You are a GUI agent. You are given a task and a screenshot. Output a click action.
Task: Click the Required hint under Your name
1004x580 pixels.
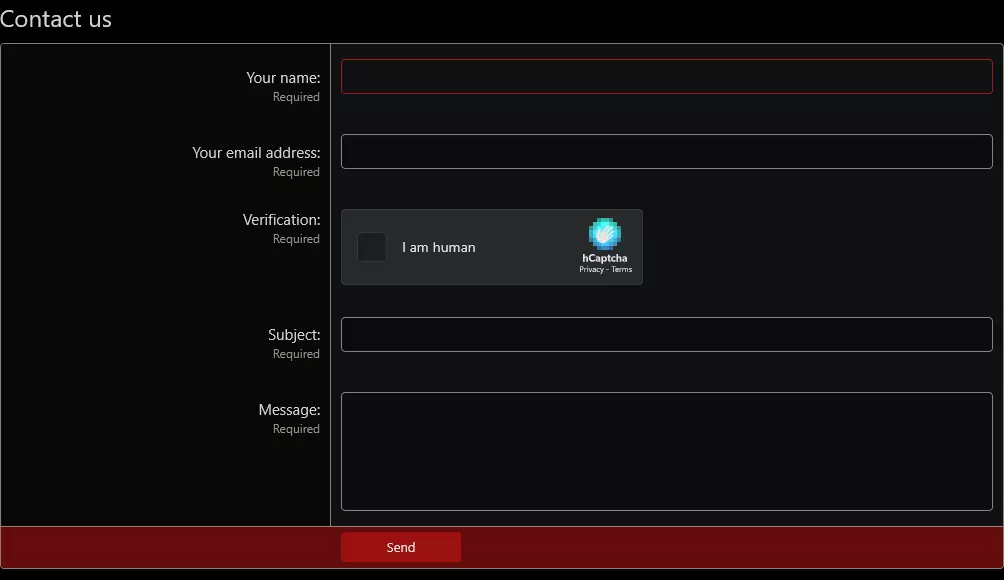pos(296,97)
